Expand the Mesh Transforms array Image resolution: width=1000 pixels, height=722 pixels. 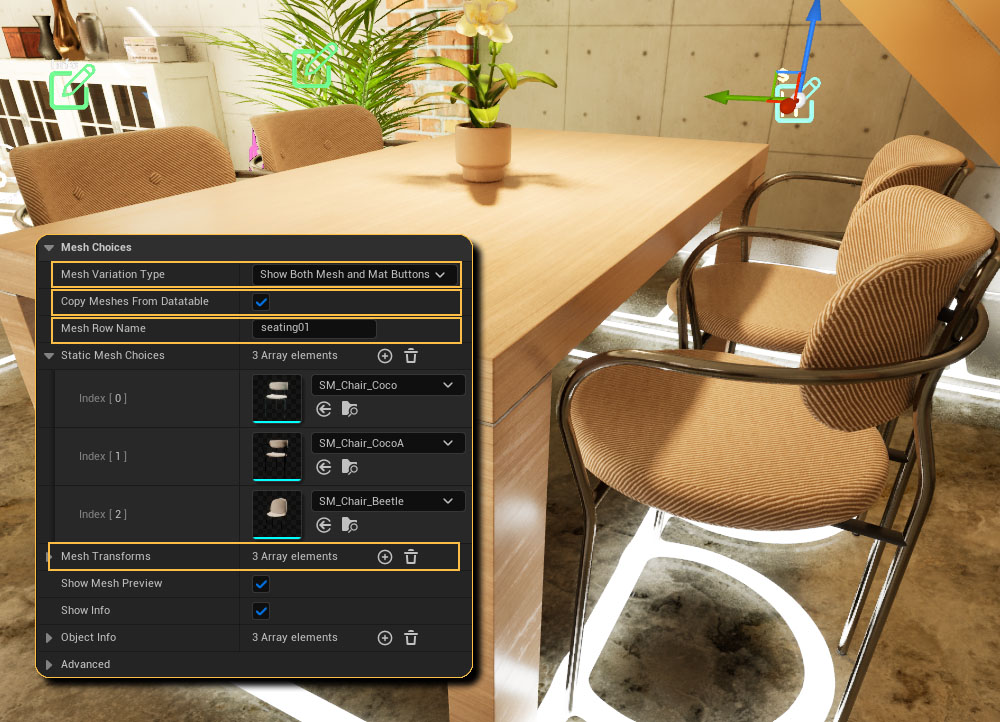point(49,557)
